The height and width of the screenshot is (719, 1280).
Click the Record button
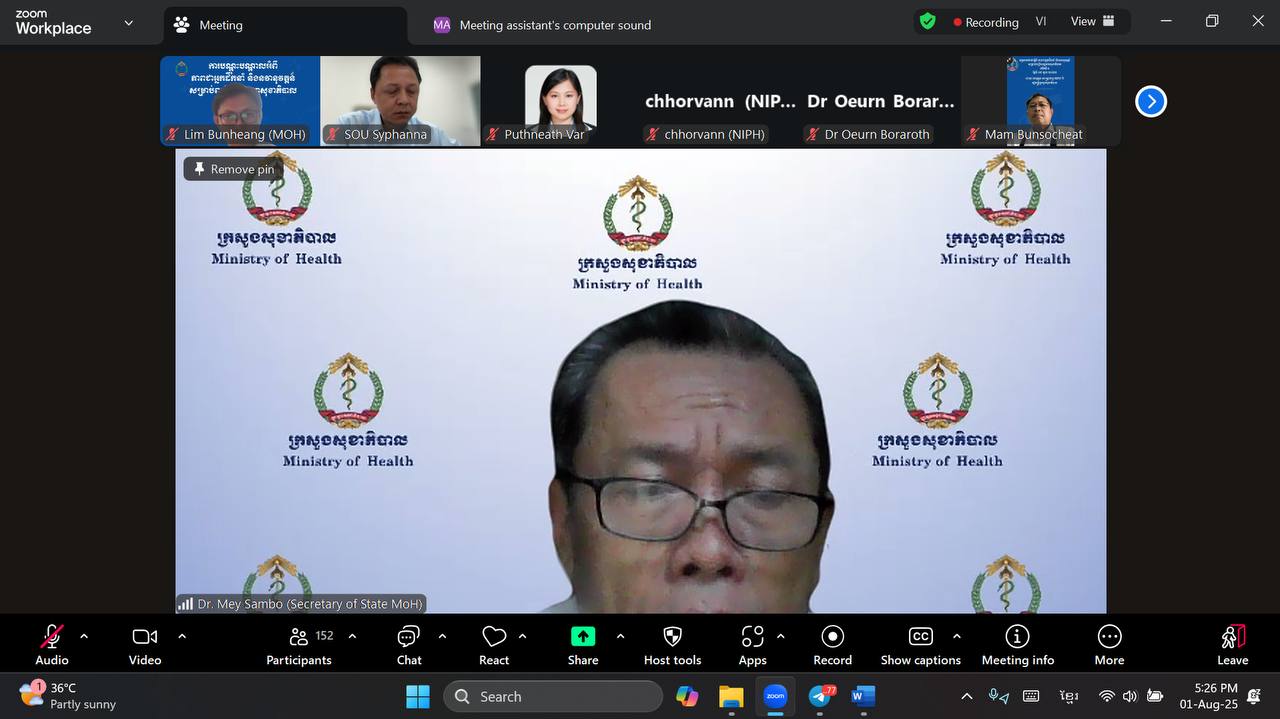pos(833,645)
